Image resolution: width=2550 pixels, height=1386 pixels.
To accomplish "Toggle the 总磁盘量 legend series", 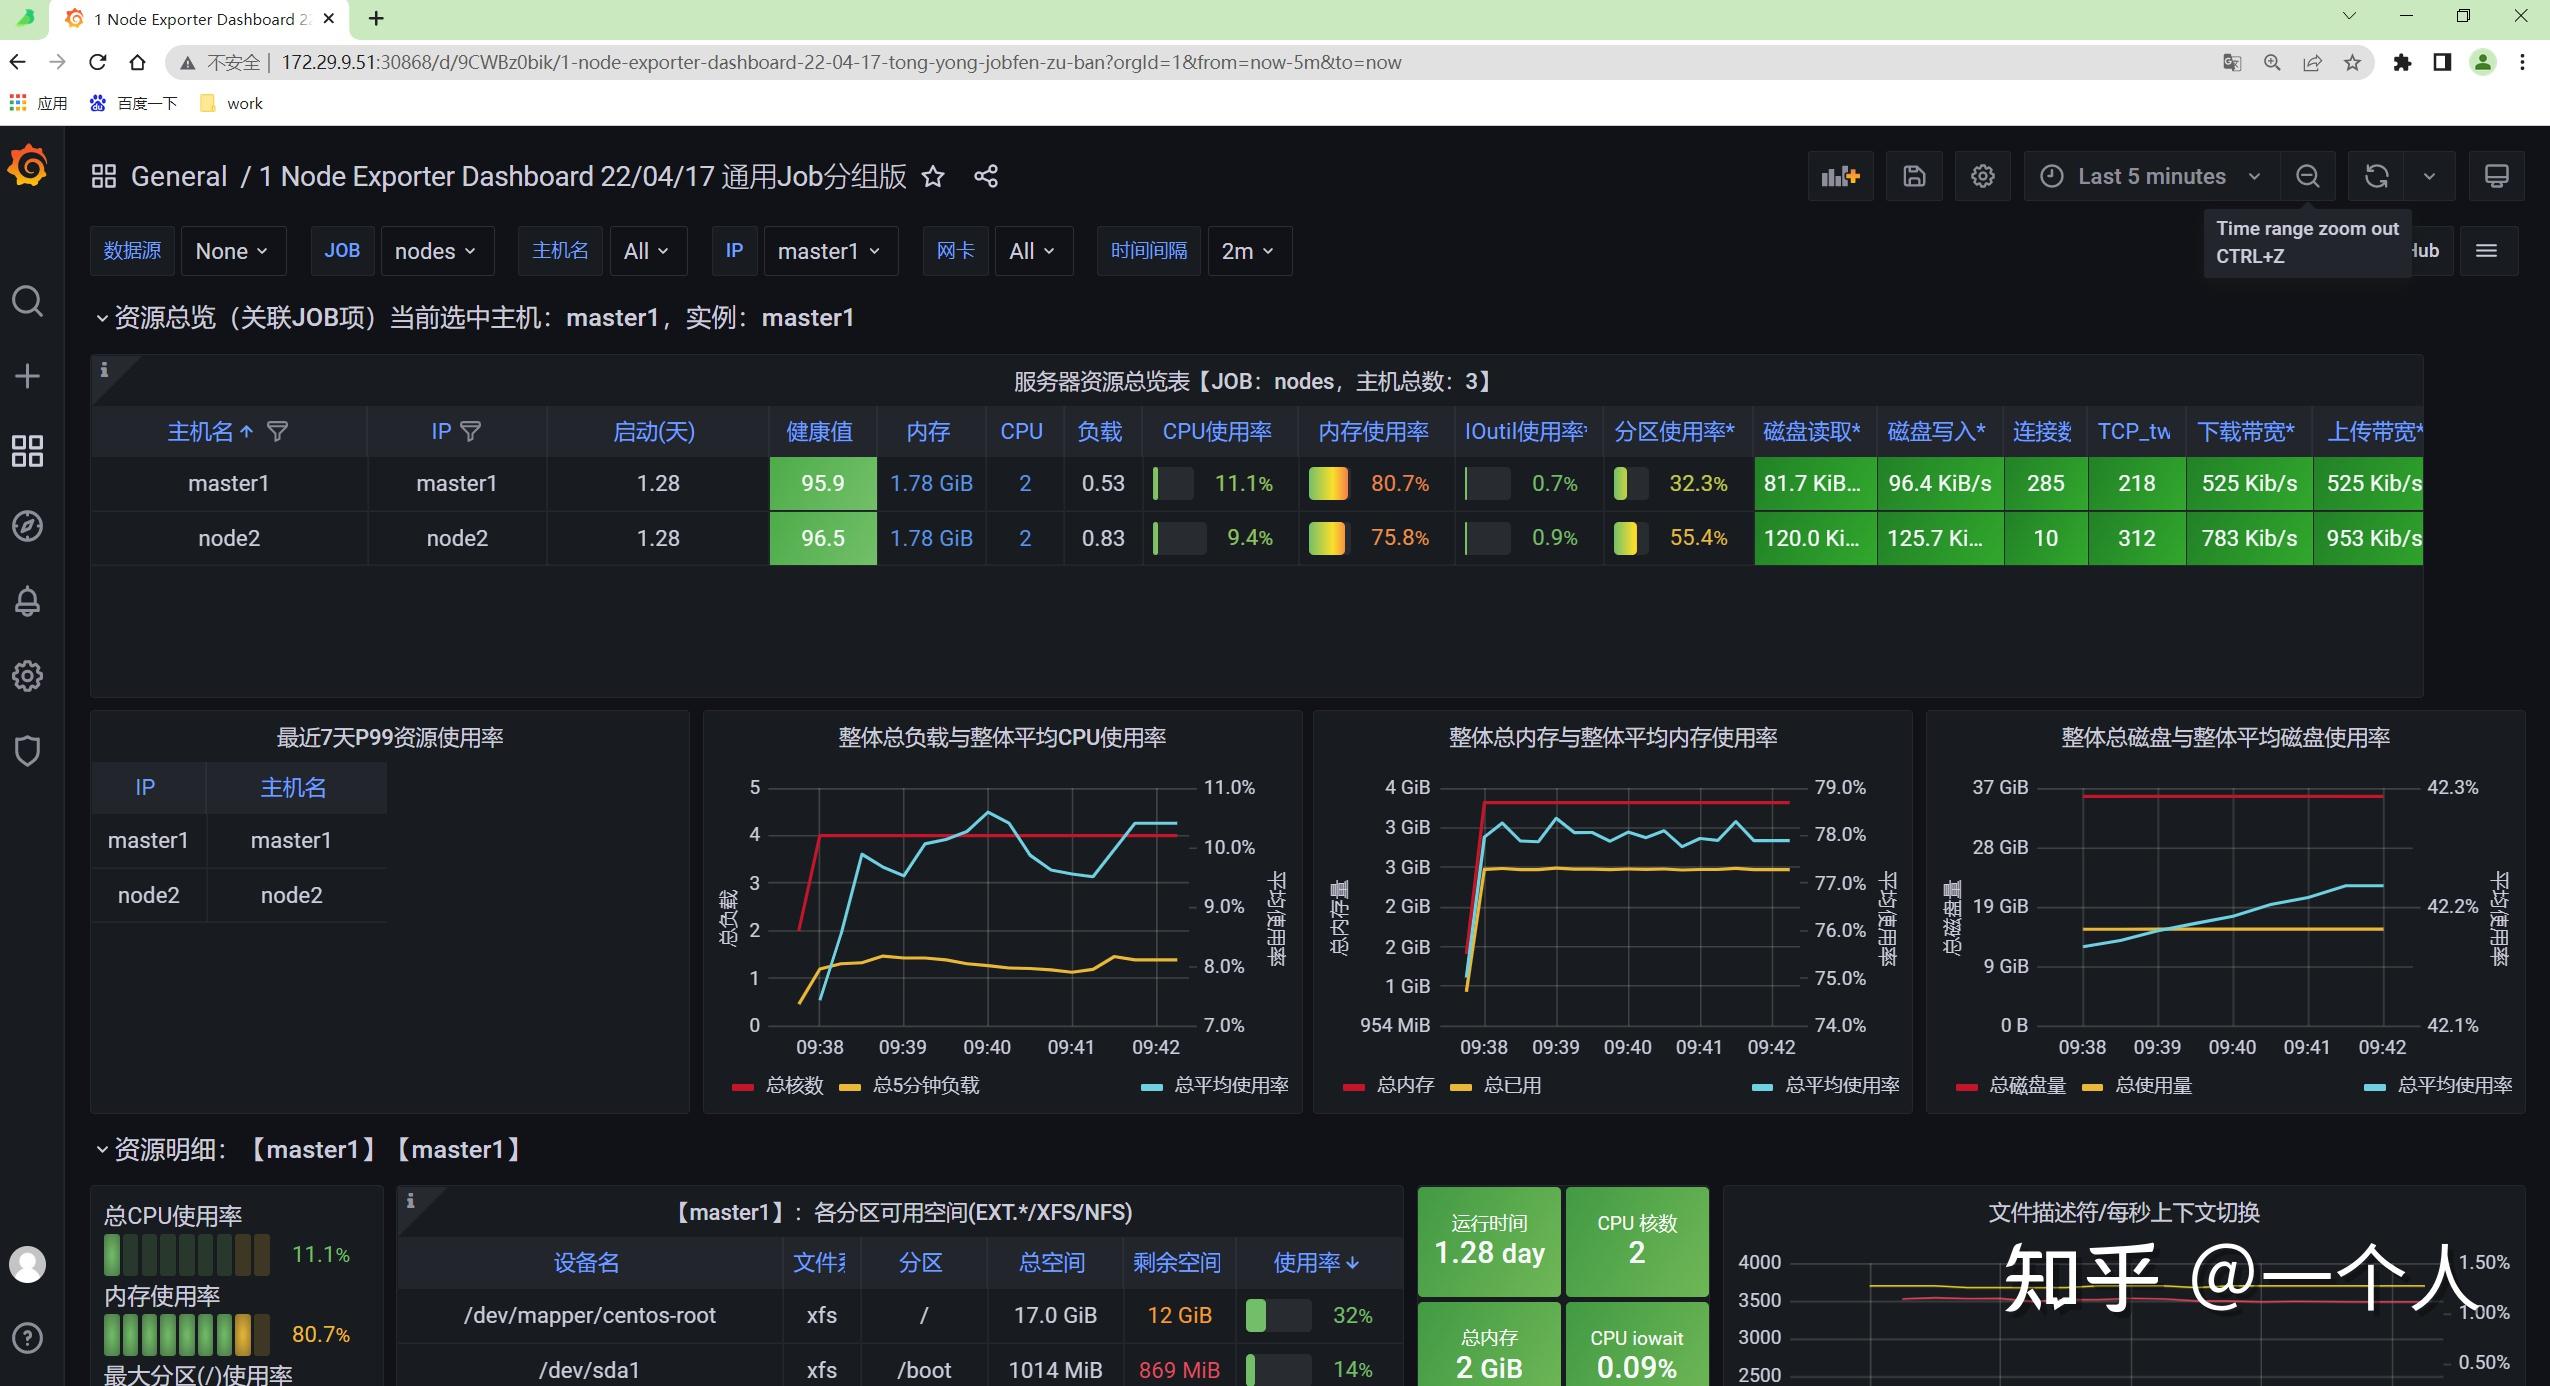I will [x=2011, y=1085].
